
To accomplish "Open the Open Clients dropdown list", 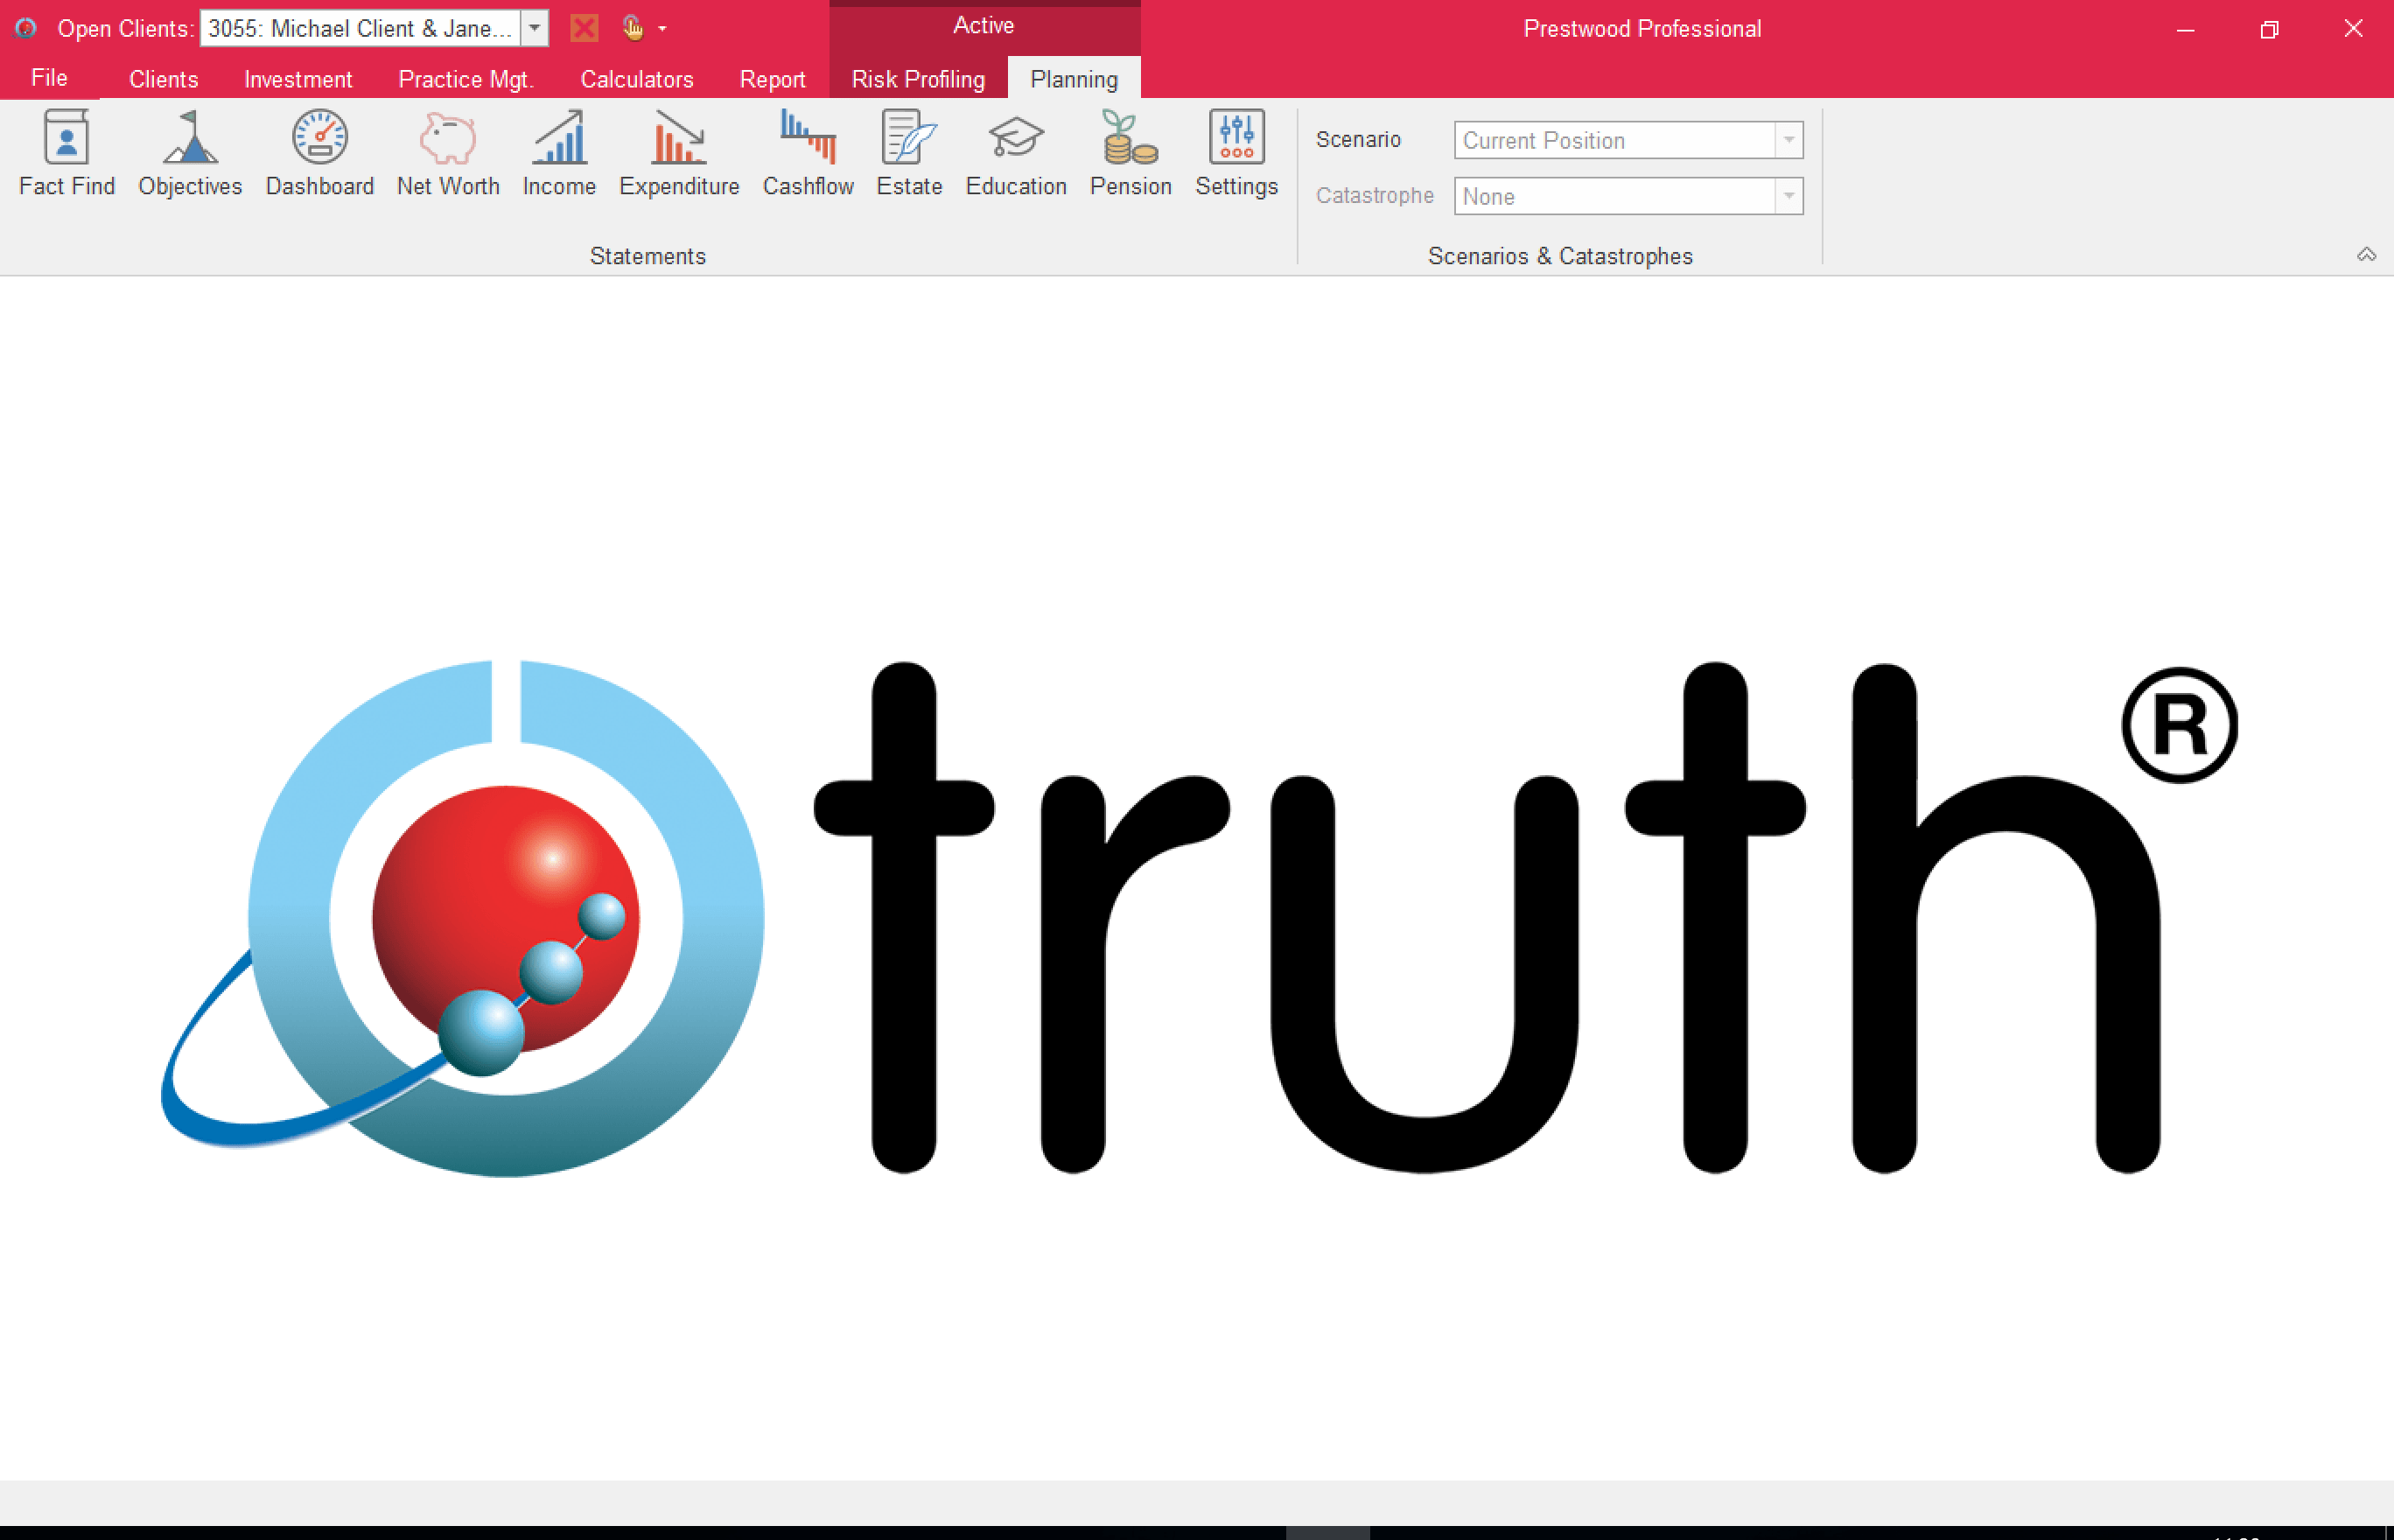I will (x=535, y=28).
